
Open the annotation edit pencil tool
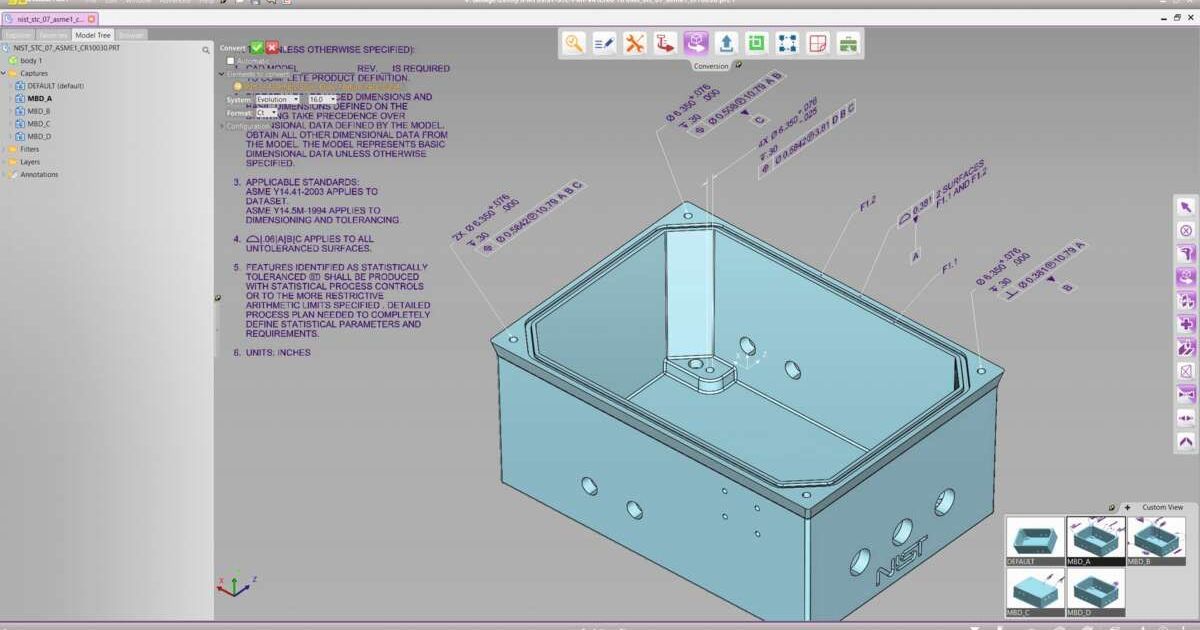coord(604,43)
